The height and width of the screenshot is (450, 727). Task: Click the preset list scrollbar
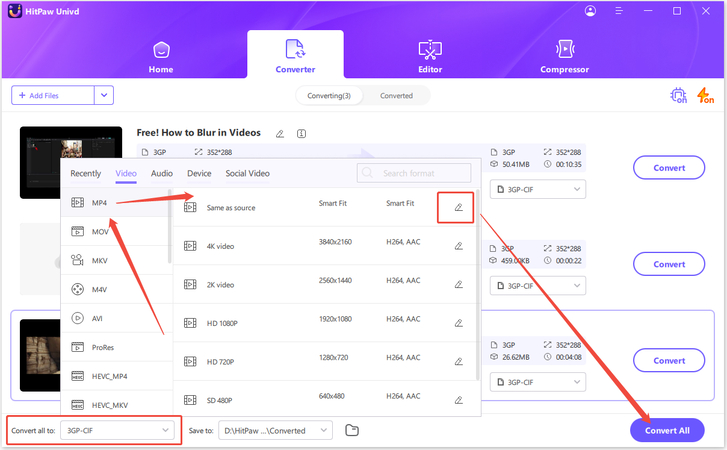(x=478, y=285)
